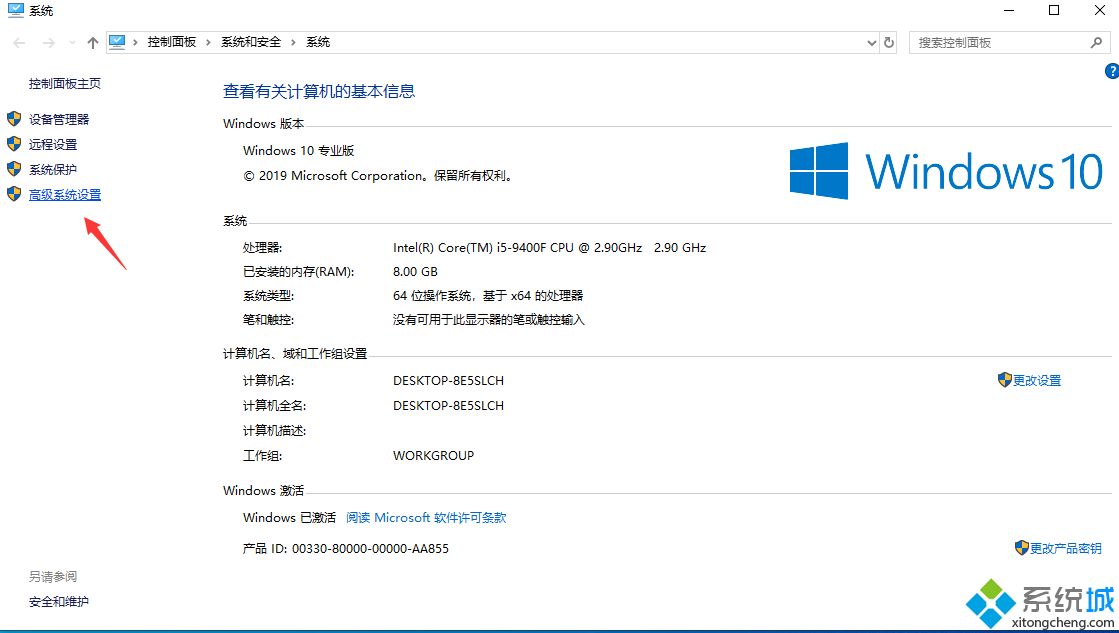The height and width of the screenshot is (633, 1119).
Task: Click the shield icon beside 设备管理器
Action: 14,118
